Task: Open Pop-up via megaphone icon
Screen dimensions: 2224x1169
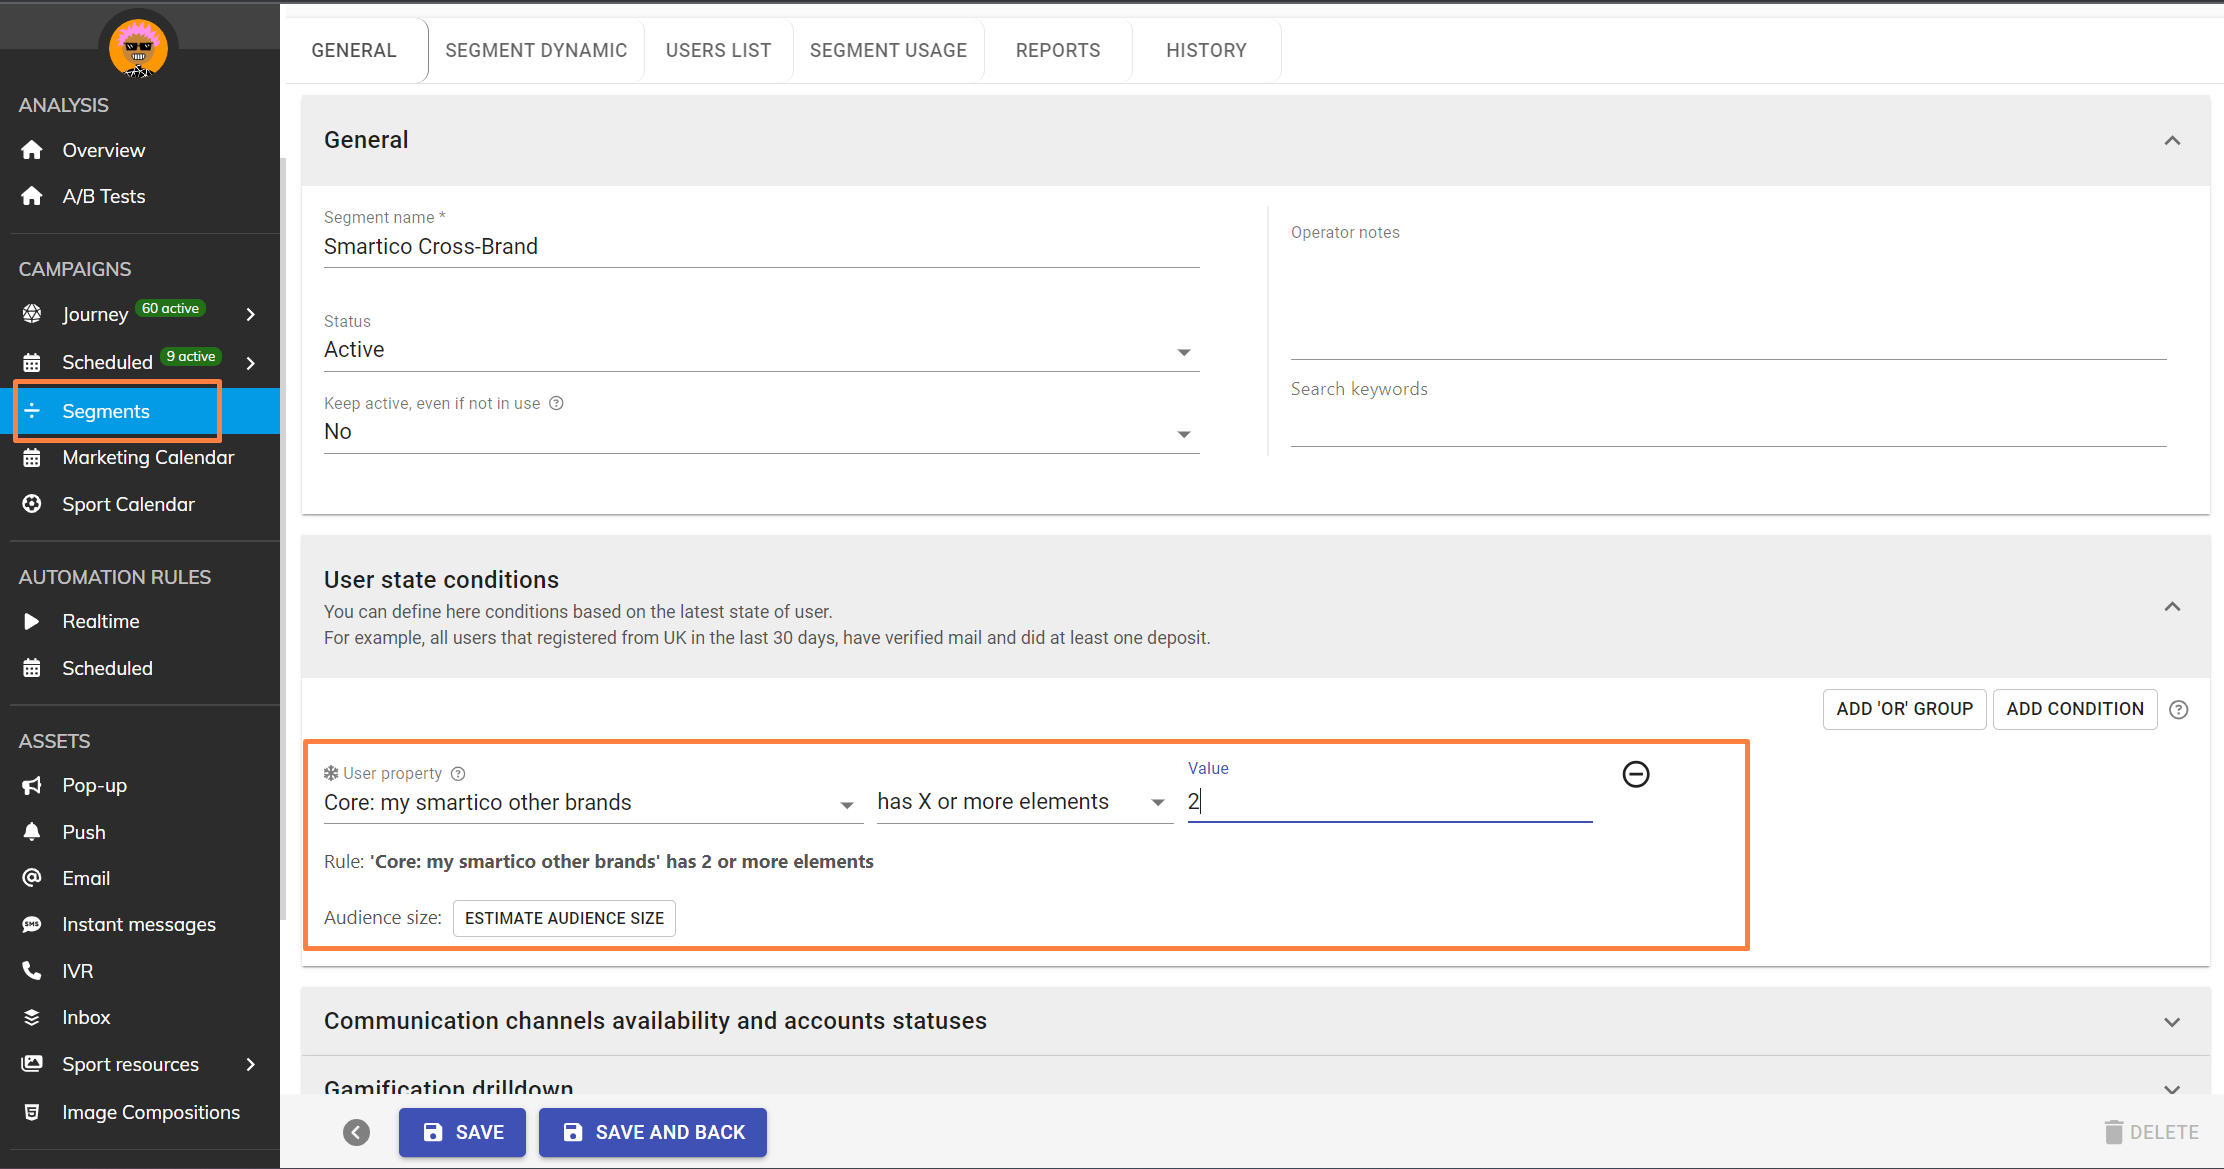Action: pos(32,786)
